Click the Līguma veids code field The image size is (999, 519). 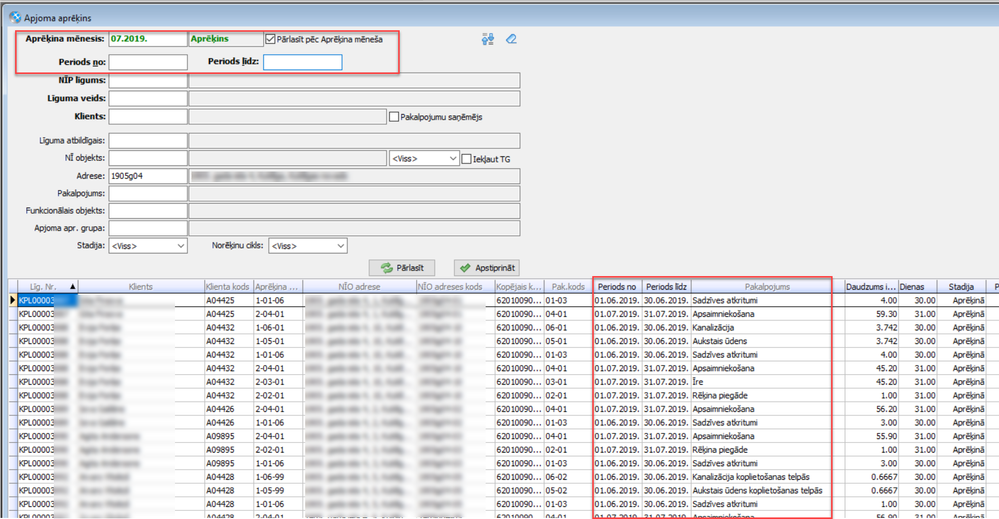click(x=148, y=98)
